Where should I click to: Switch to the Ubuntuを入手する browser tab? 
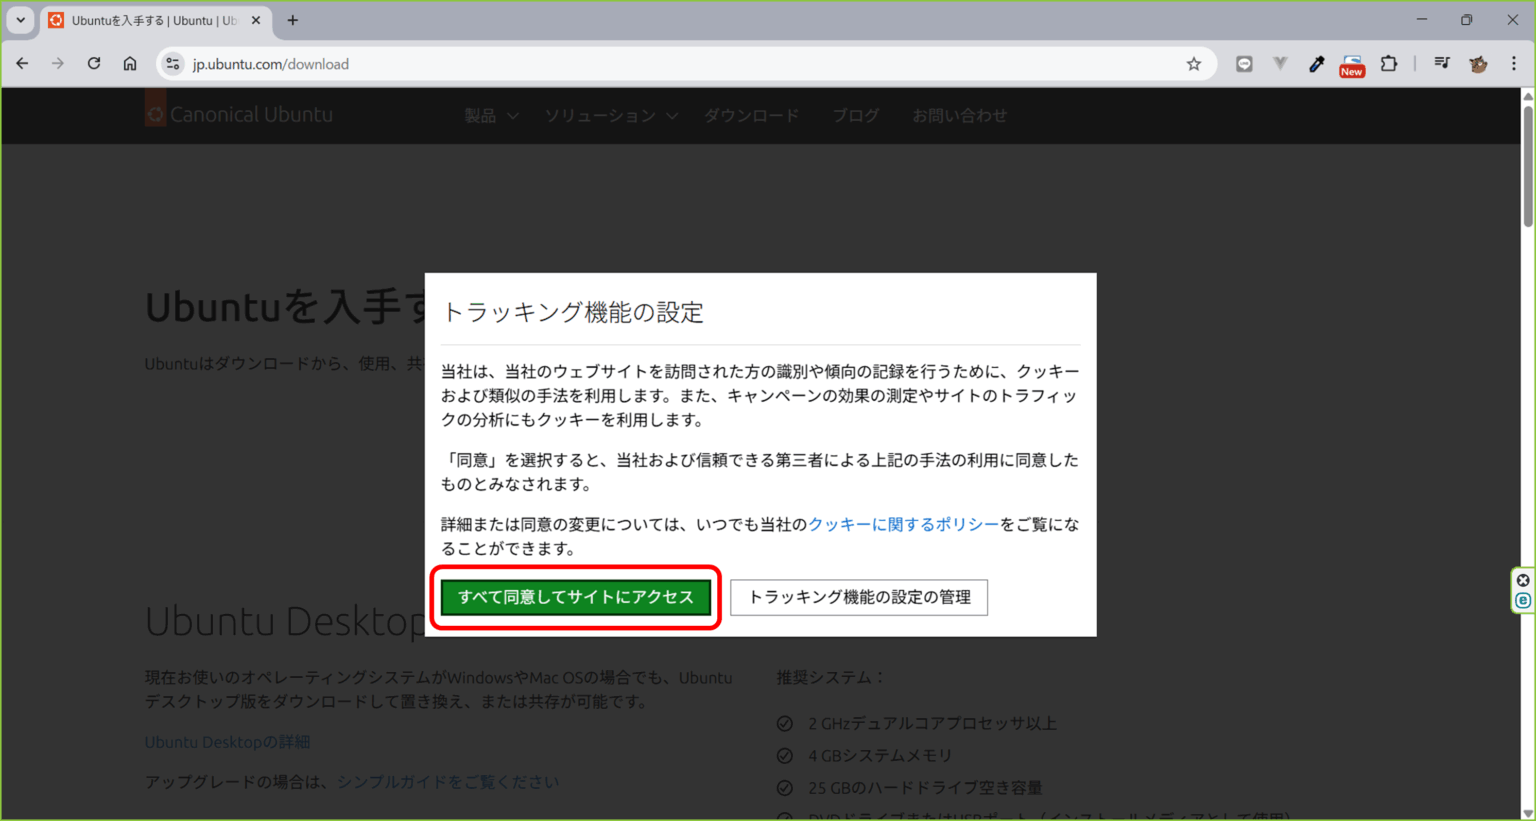click(x=150, y=20)
